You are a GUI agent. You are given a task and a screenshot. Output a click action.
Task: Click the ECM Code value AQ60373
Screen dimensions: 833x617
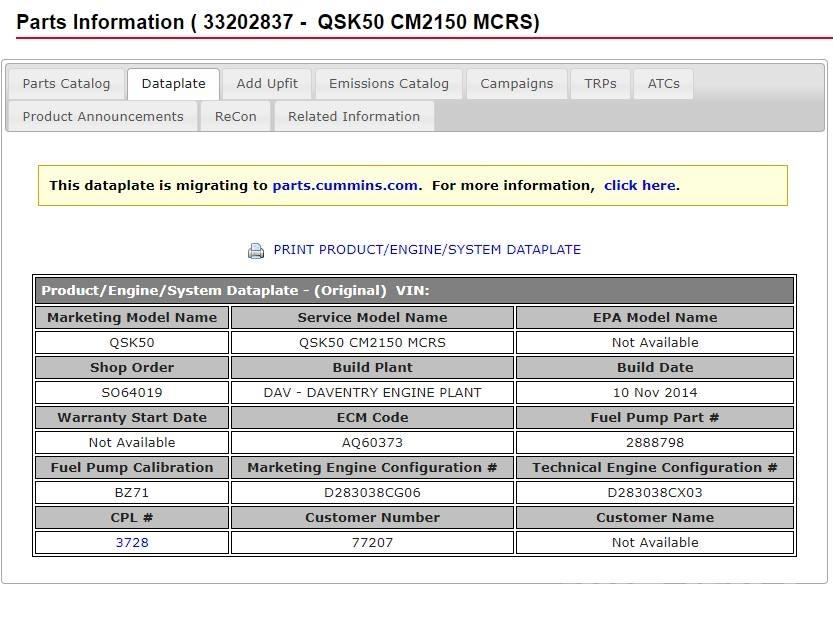(372, 443)
